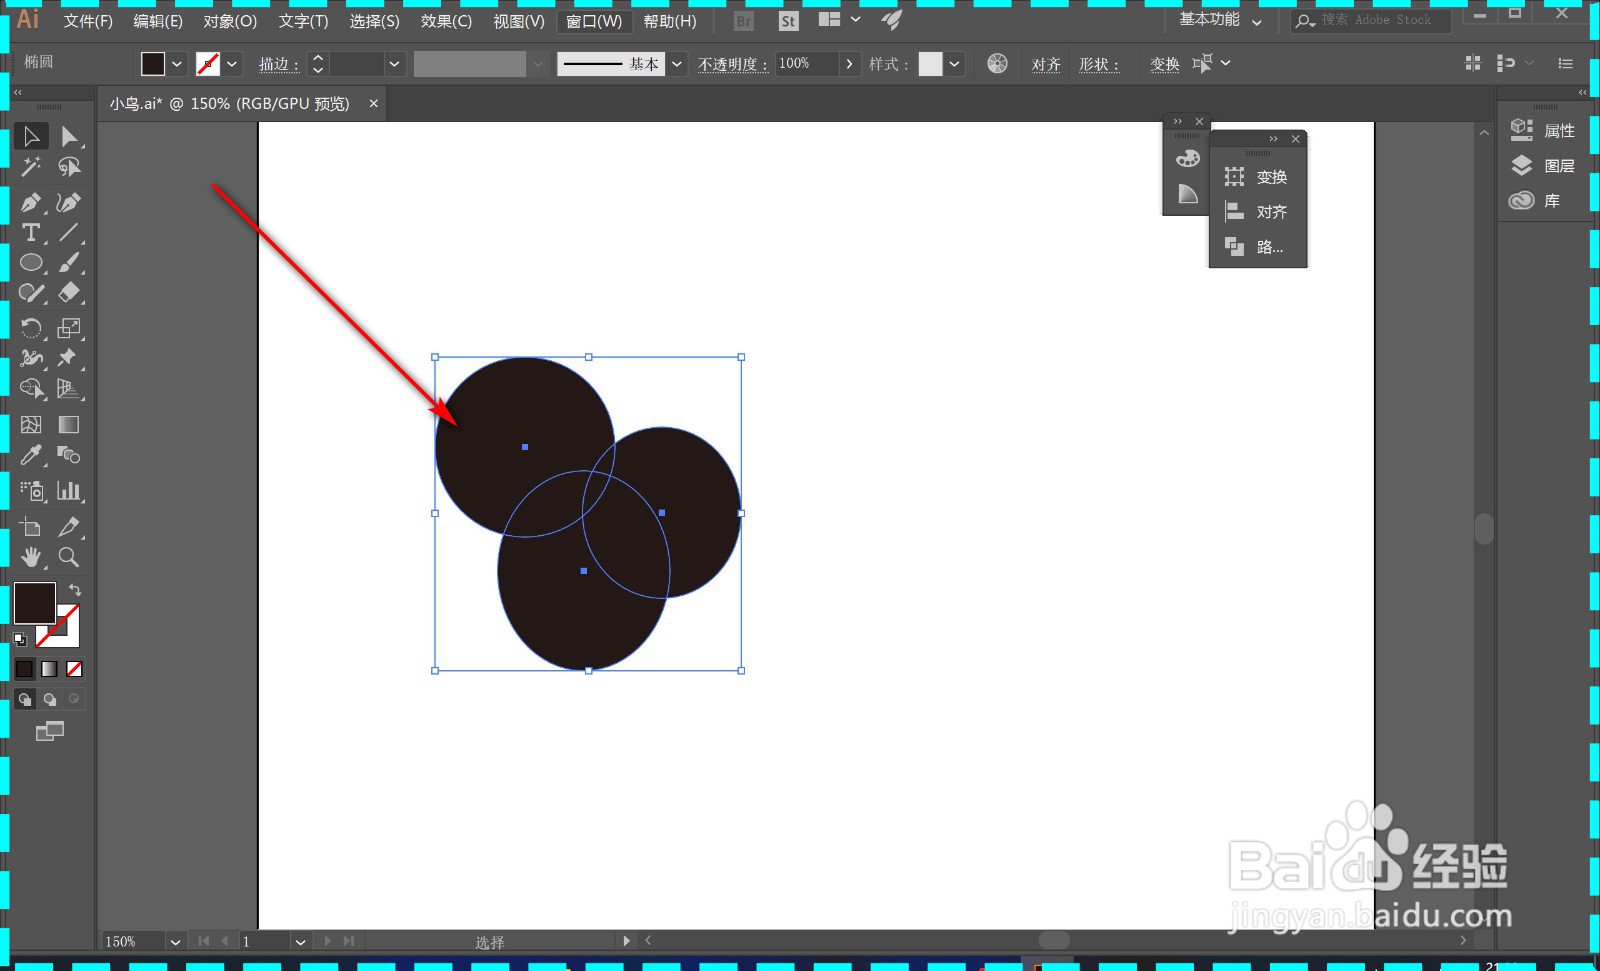The width and height of the screenshot is (1600, 971).
Task: Select the Puppet Warp pin tool
Action: coord(69,358)
